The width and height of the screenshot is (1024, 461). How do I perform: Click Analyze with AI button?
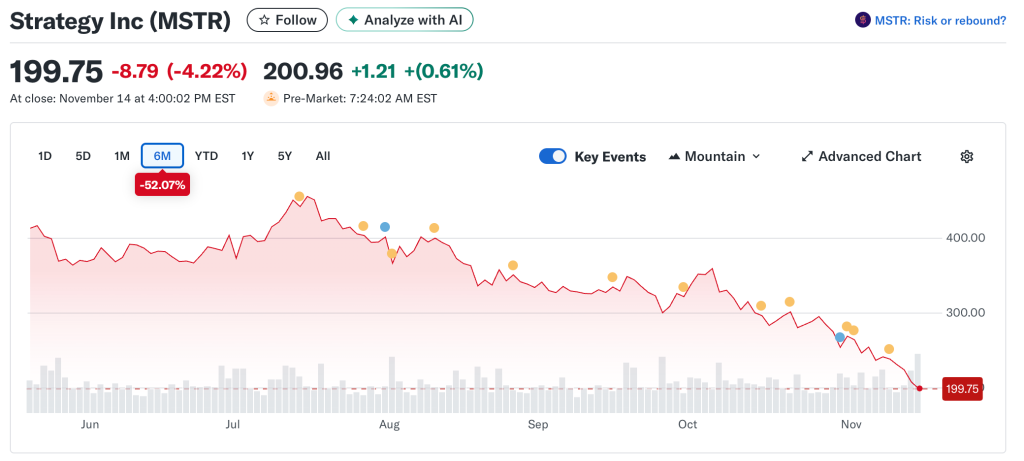click(404, 20)
